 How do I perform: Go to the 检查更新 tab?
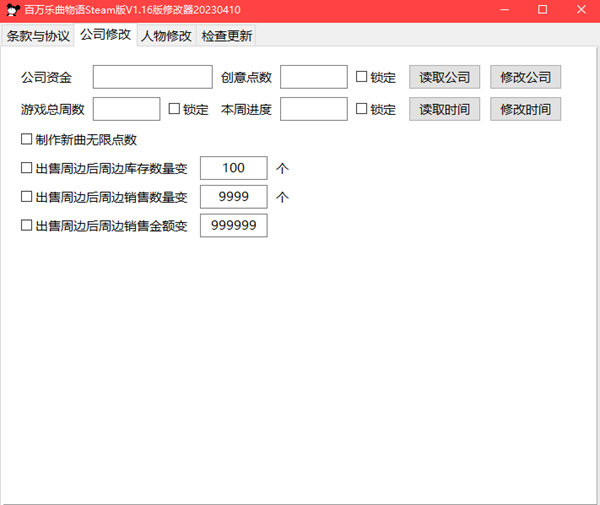[227, 36]
